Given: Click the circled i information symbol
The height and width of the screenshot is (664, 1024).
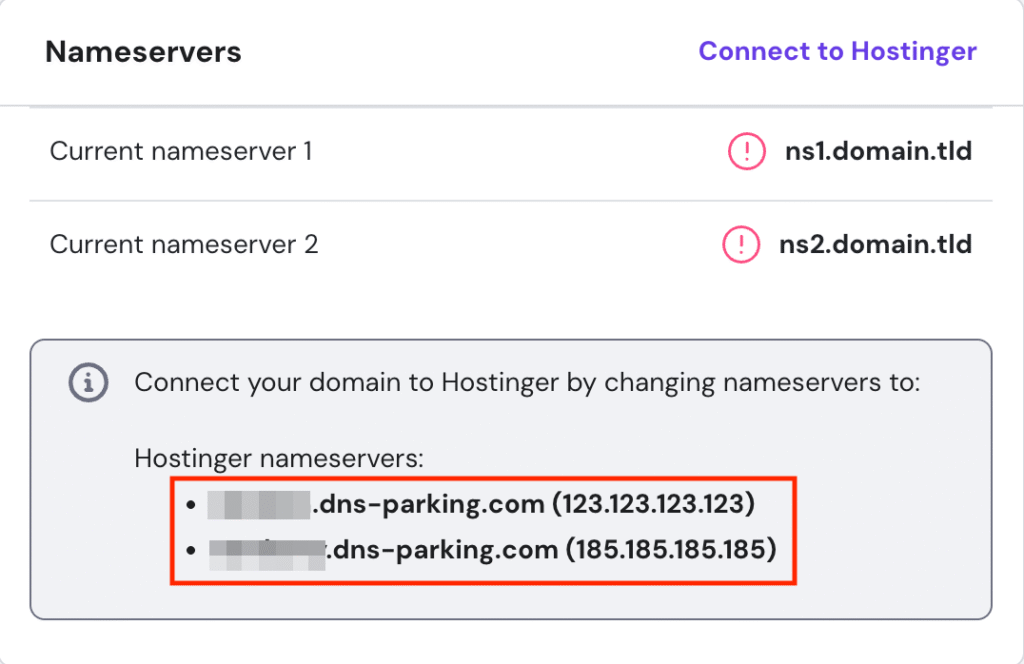Looking at the screenshot, I should [88, 382].
